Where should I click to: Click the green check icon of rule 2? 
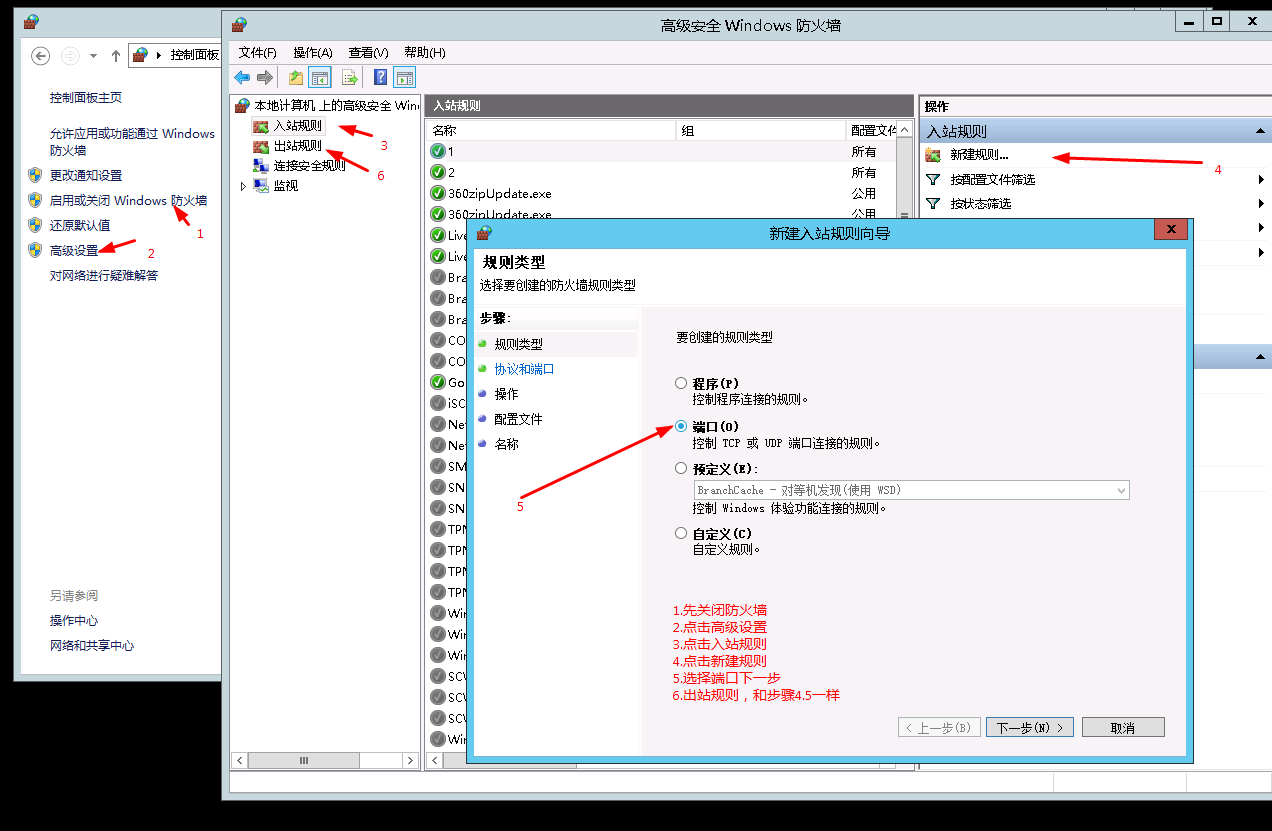coord(438,172)
